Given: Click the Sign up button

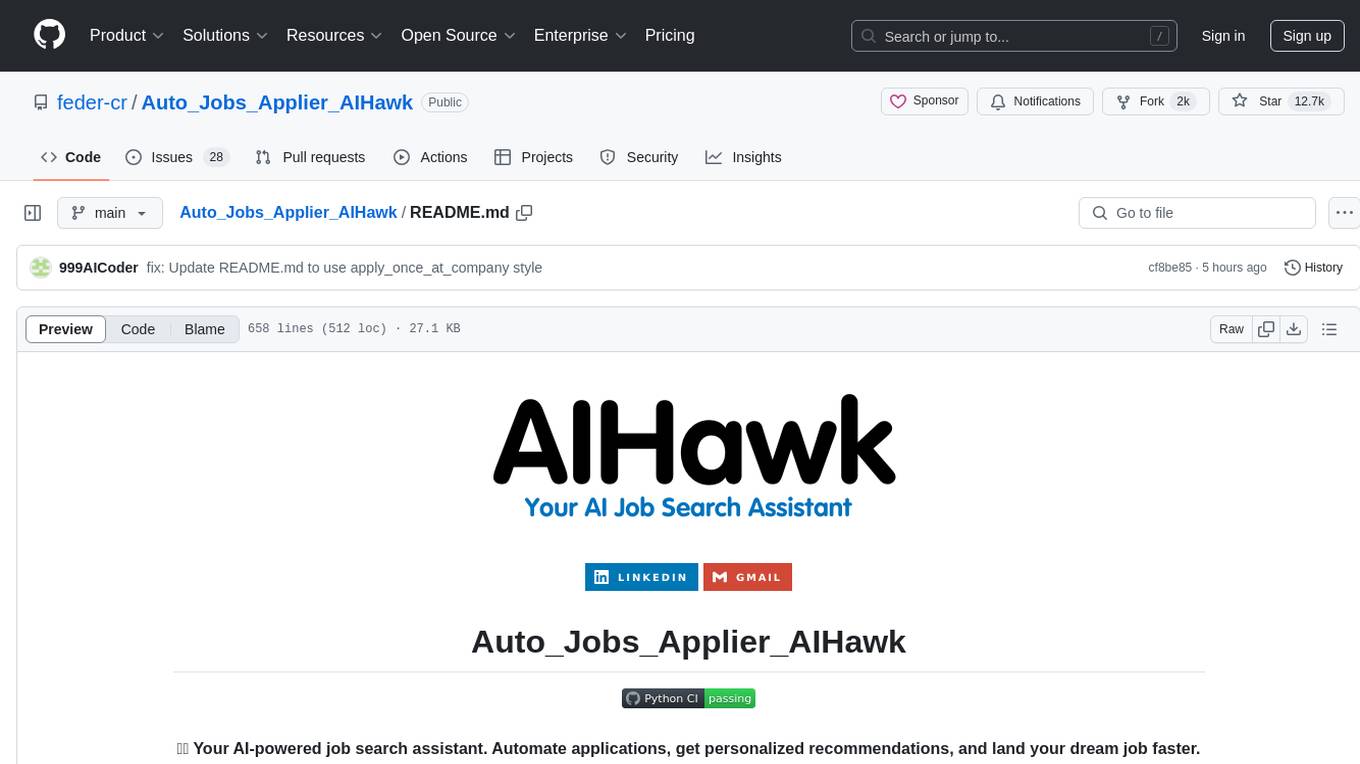Looking at the screenshot, I should point(1307,36).
